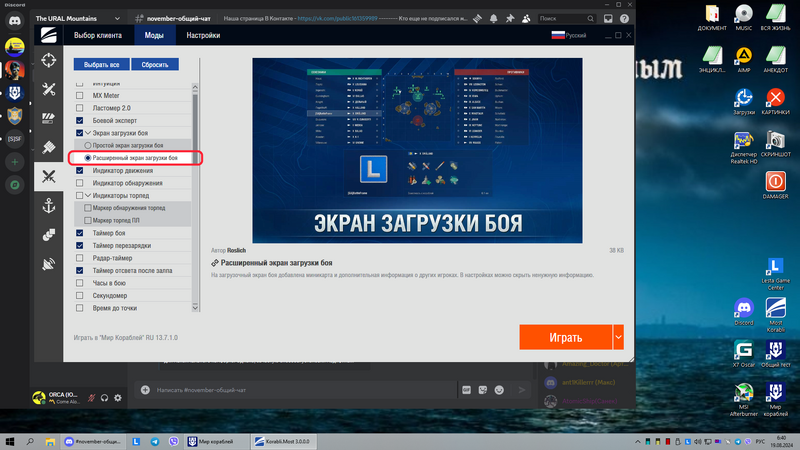
Task: Open the dropdown arrow next to Играть
Action: point(618,337)
